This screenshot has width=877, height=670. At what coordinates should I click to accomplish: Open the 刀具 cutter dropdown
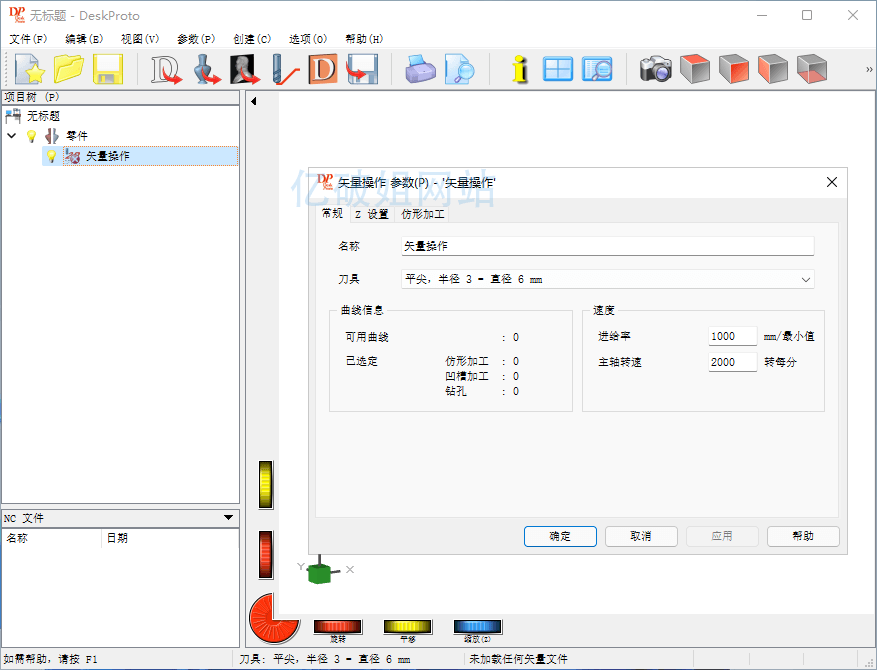click(806, 280)
